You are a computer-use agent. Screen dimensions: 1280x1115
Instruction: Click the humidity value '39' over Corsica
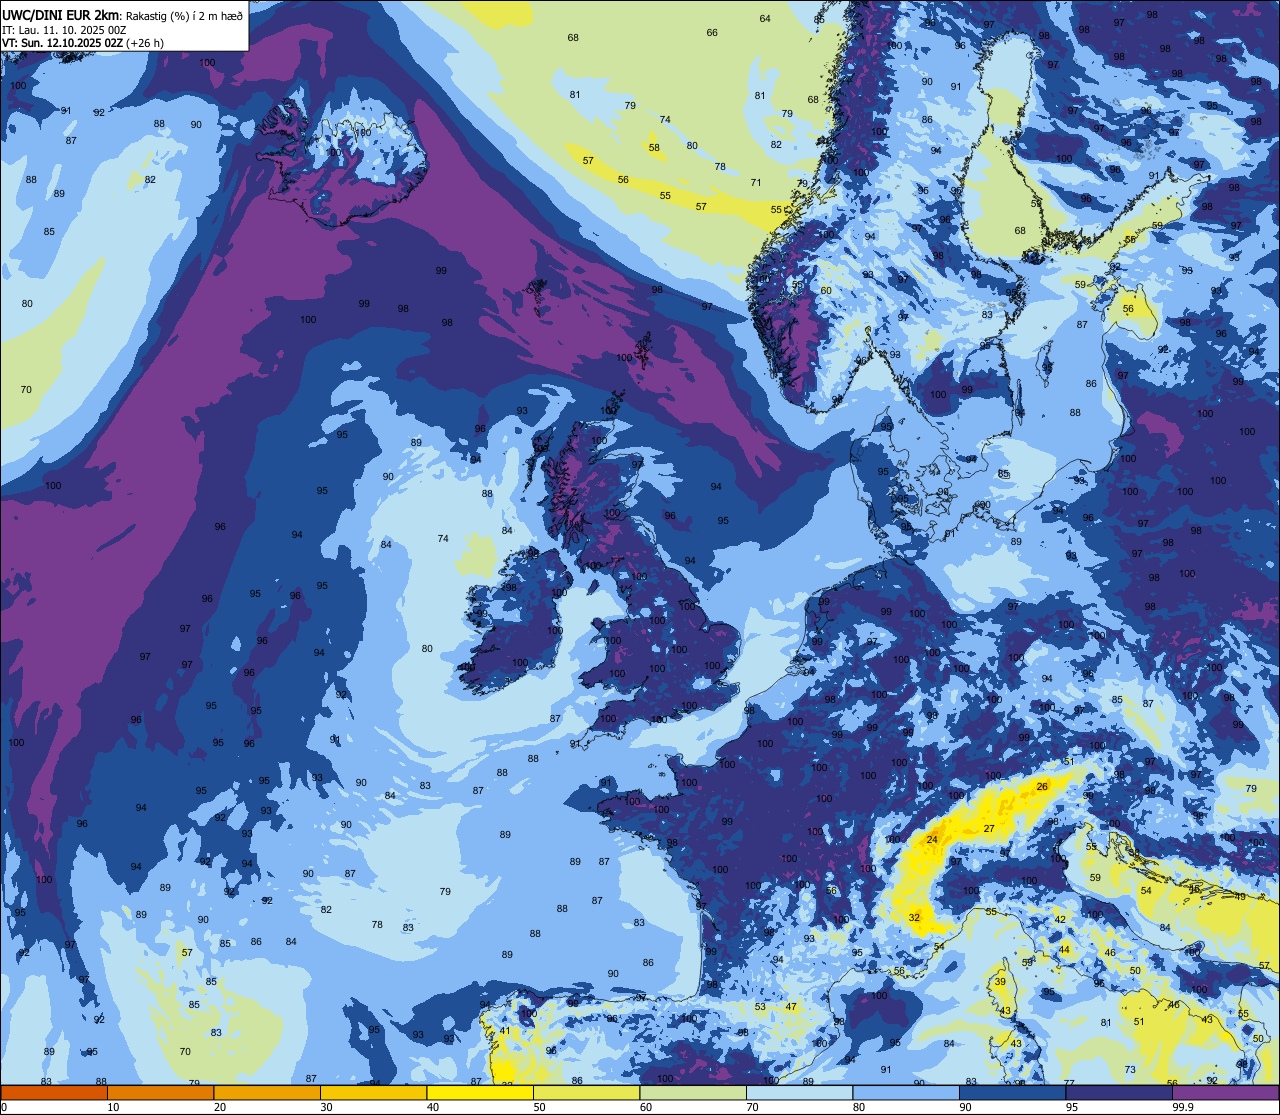[x=1000, y=982]
